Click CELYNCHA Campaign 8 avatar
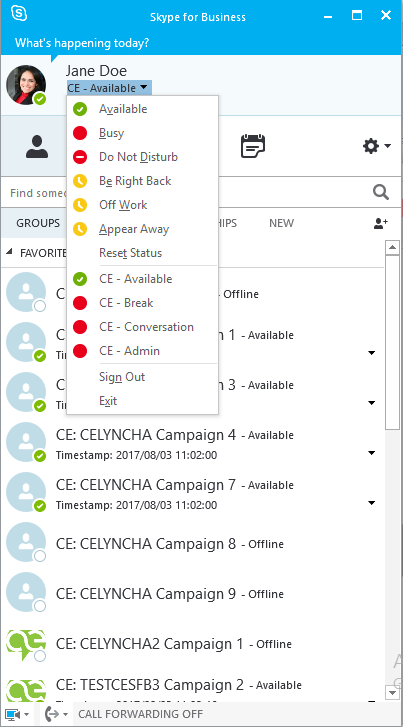This screenshot has width=403, height=727. [x=26, y=542]
